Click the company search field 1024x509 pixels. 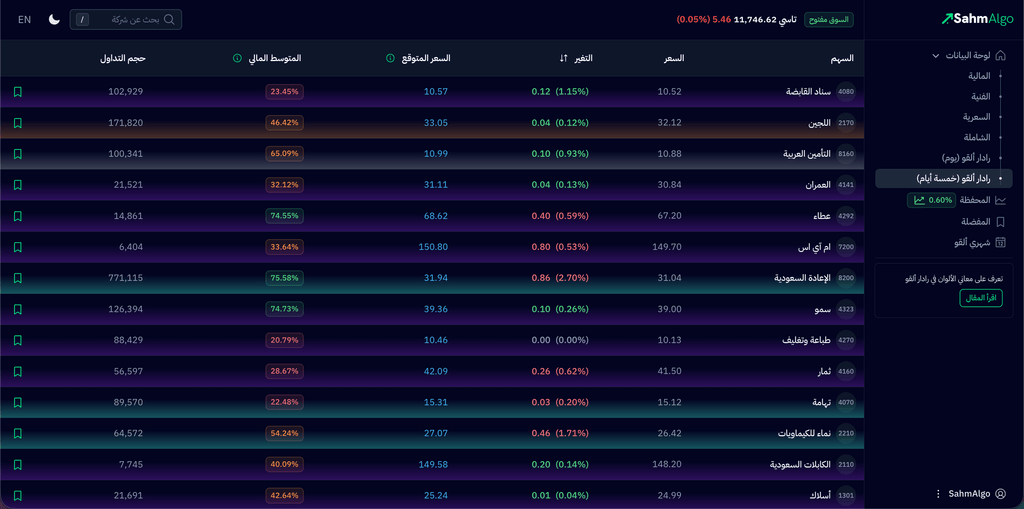coord(126,20)
